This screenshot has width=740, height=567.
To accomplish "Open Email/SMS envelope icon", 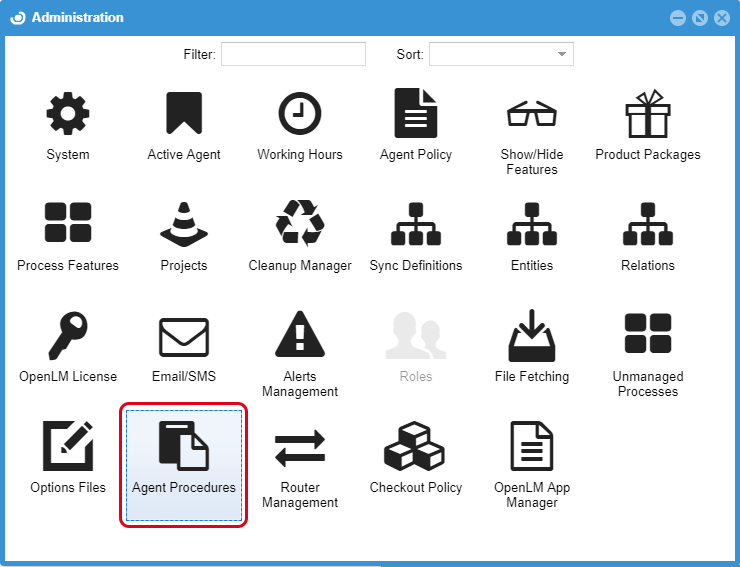I will pyautogui.click(x=184, y=337).
